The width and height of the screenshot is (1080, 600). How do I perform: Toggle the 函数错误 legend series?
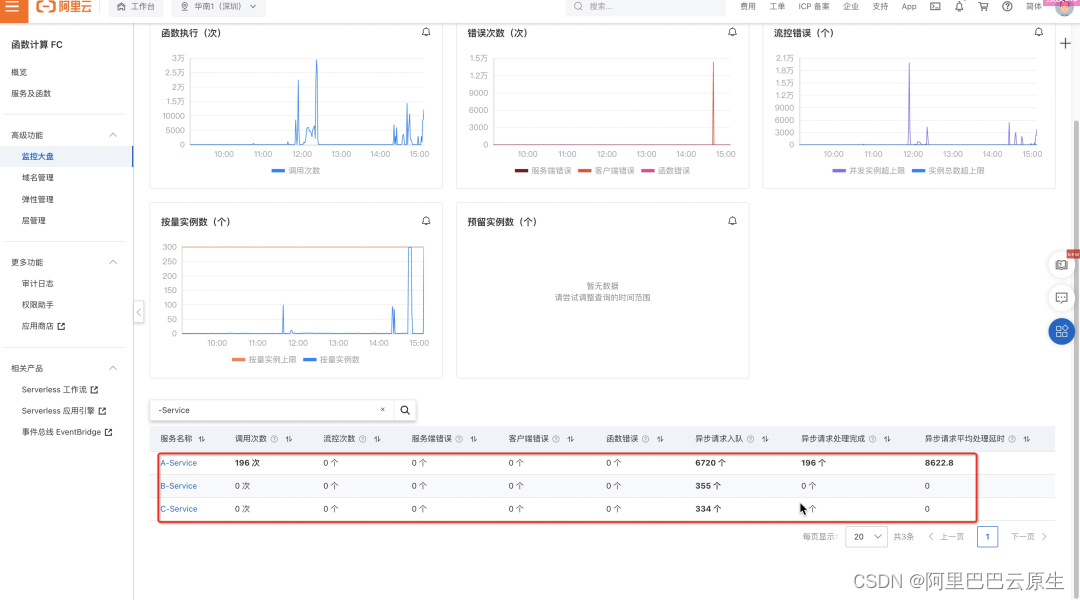665,171
